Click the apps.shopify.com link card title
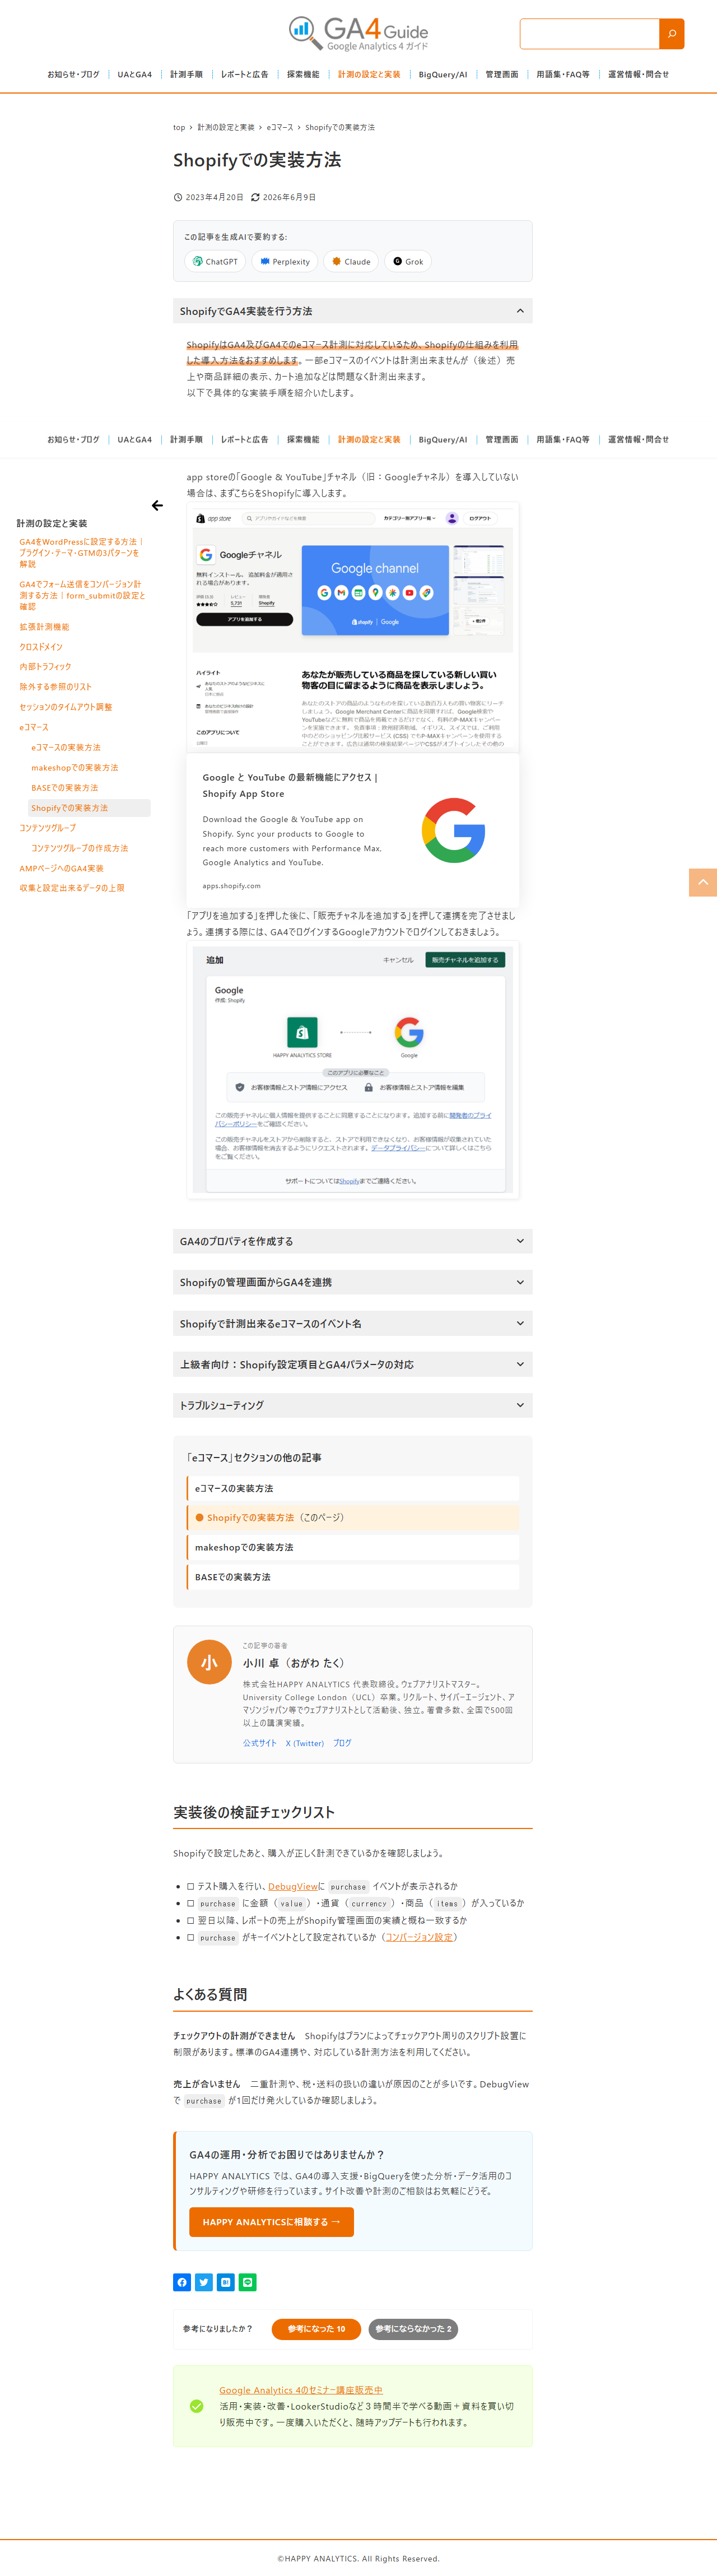 point(290,785)
